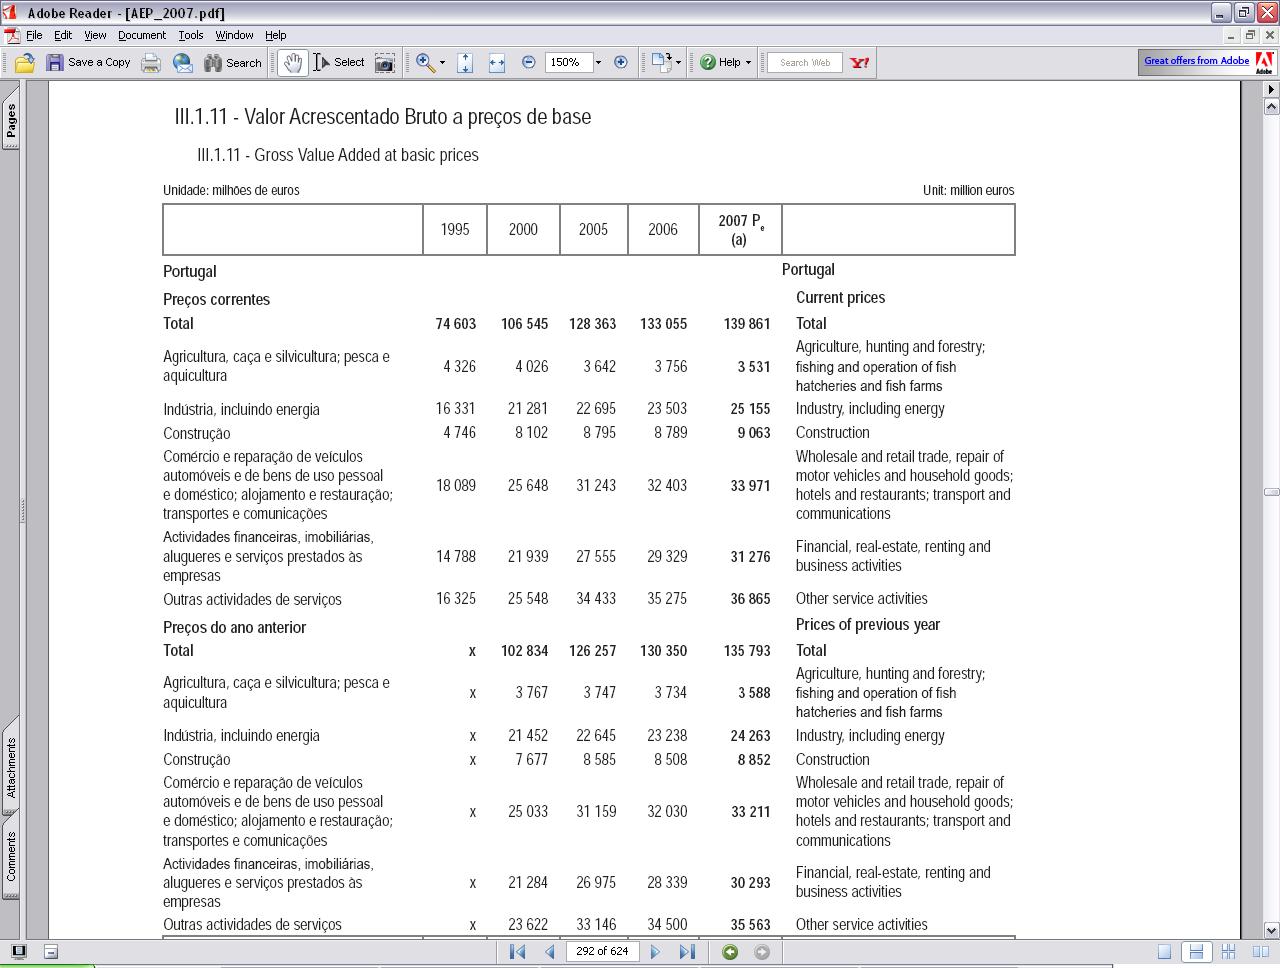Viewport: 1280px width, 968px height.
Task: Open zoom tool dropdown arrow
Action: click(x=442, y=63)
